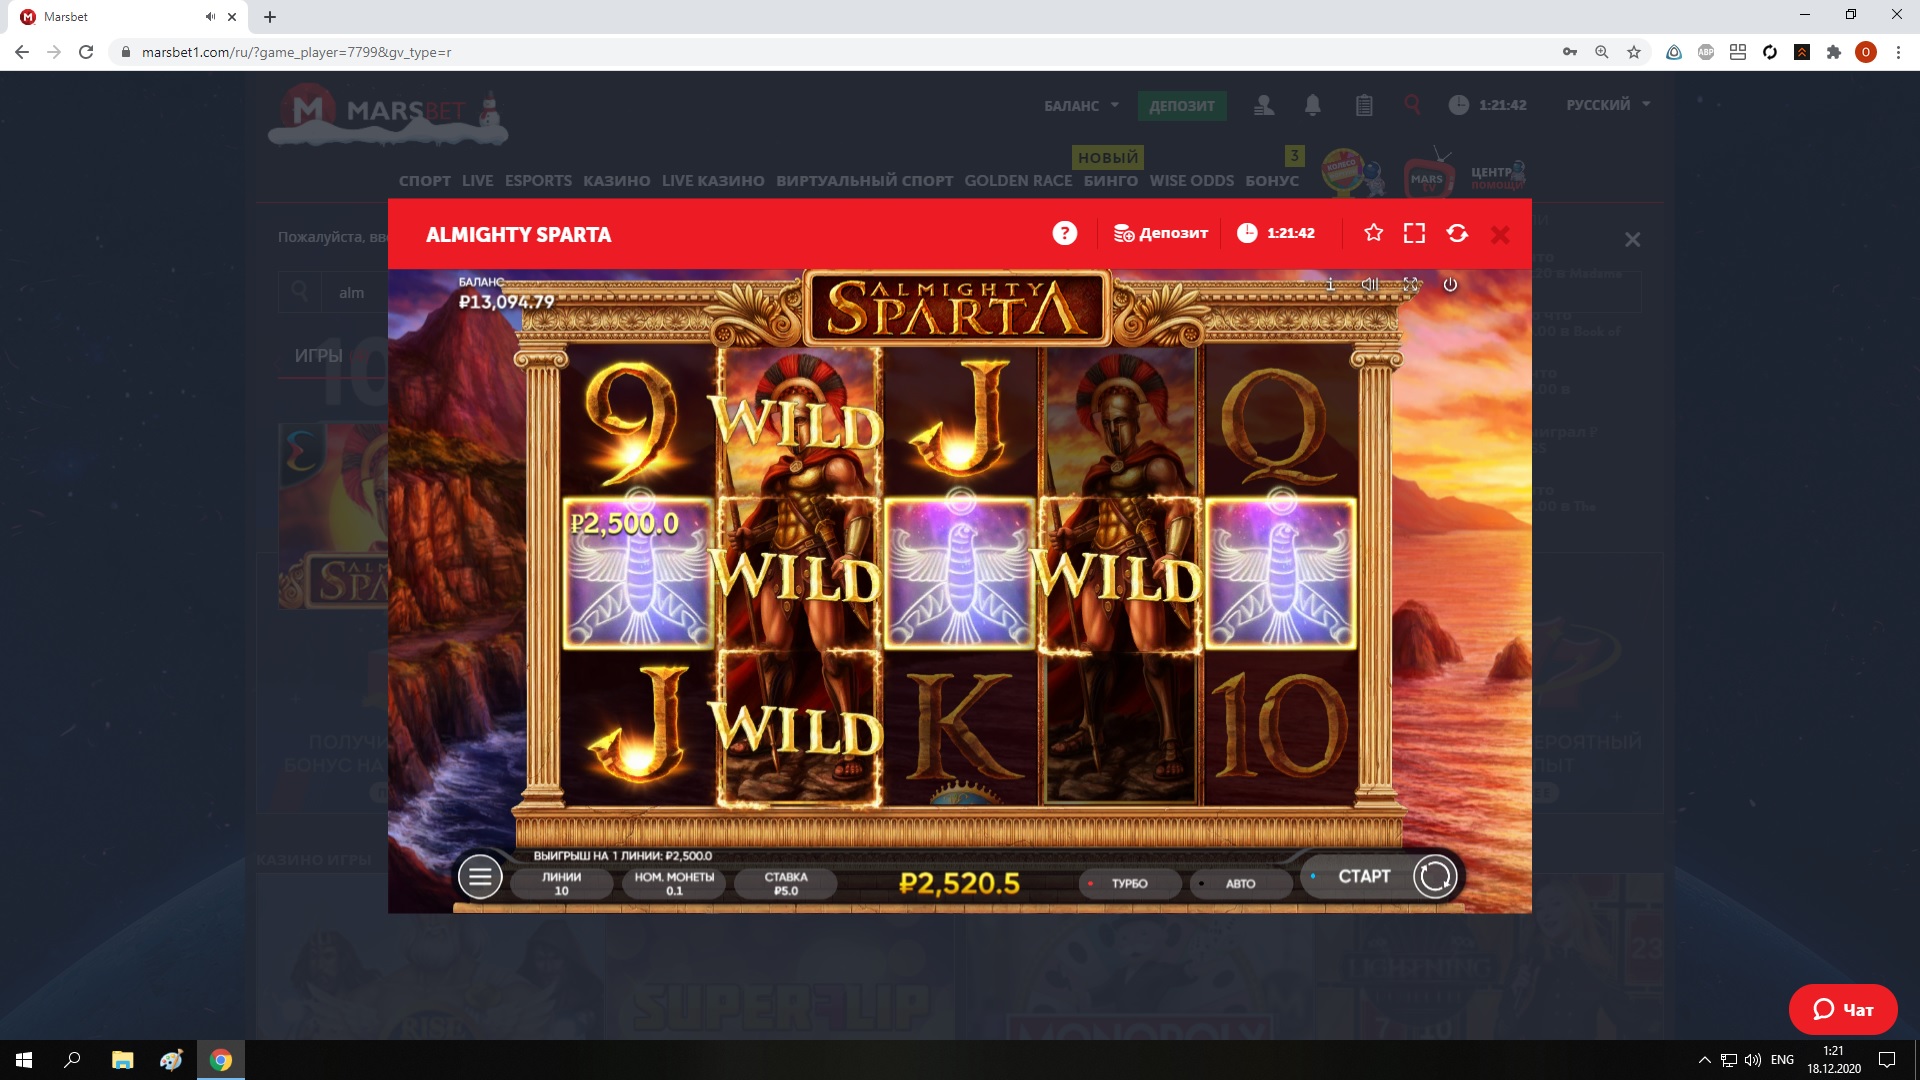Open GOLDEN RACE menu item
Screen dimensions: 1920x1080
pyautogui.click(x=1018, y=181)
